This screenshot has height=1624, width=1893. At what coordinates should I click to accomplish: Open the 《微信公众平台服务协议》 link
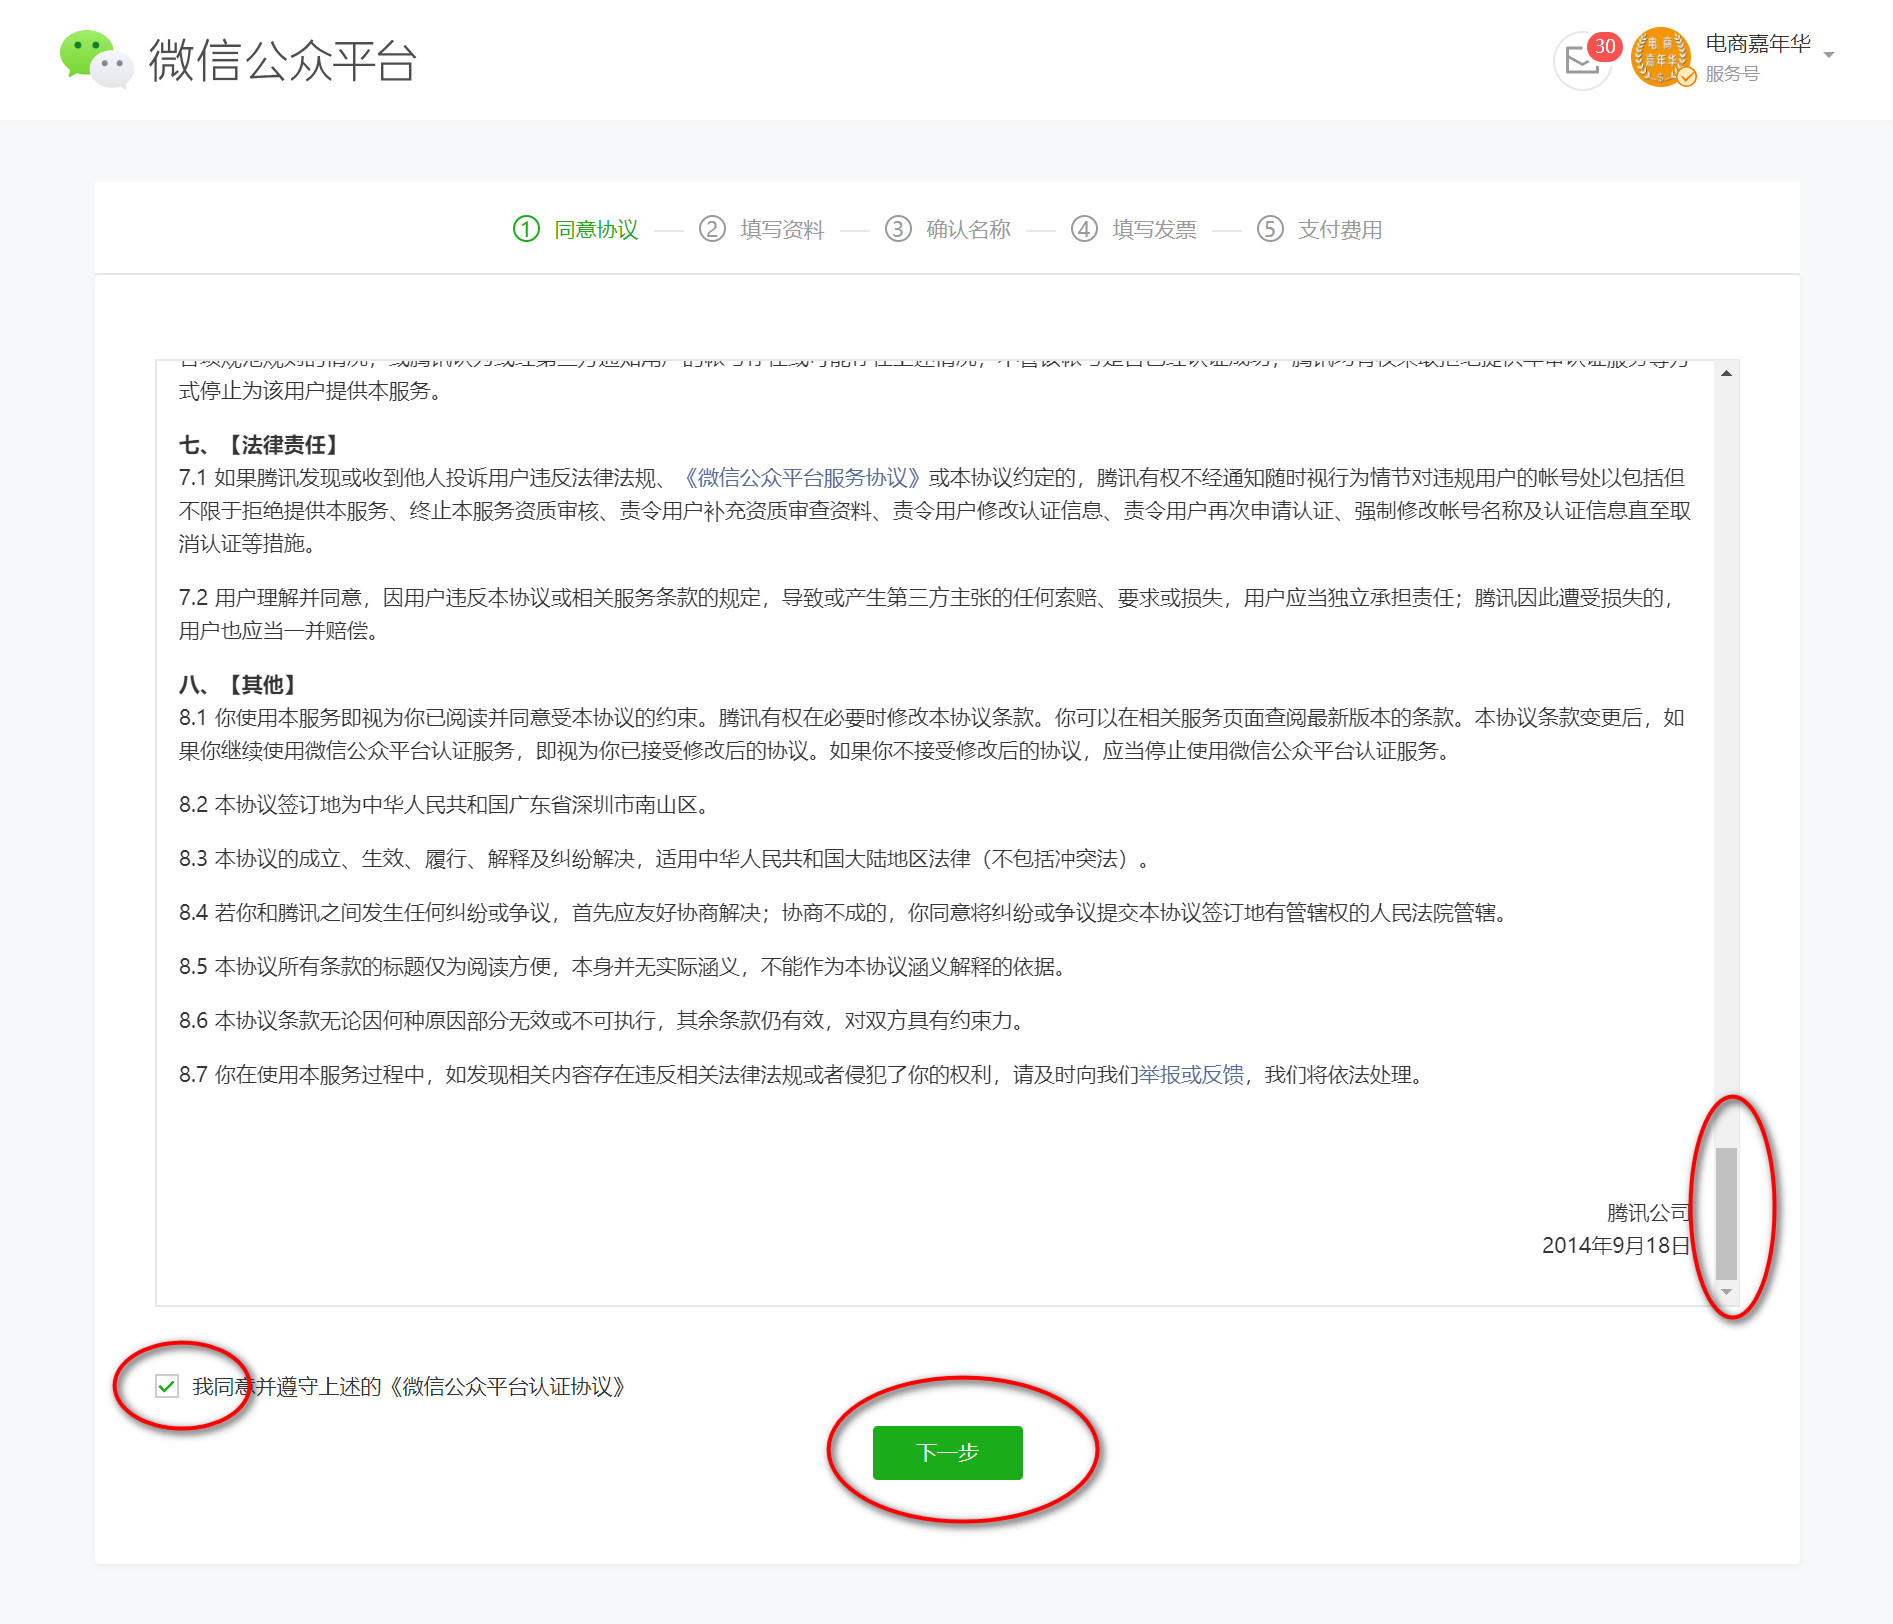tap(802, 478)
